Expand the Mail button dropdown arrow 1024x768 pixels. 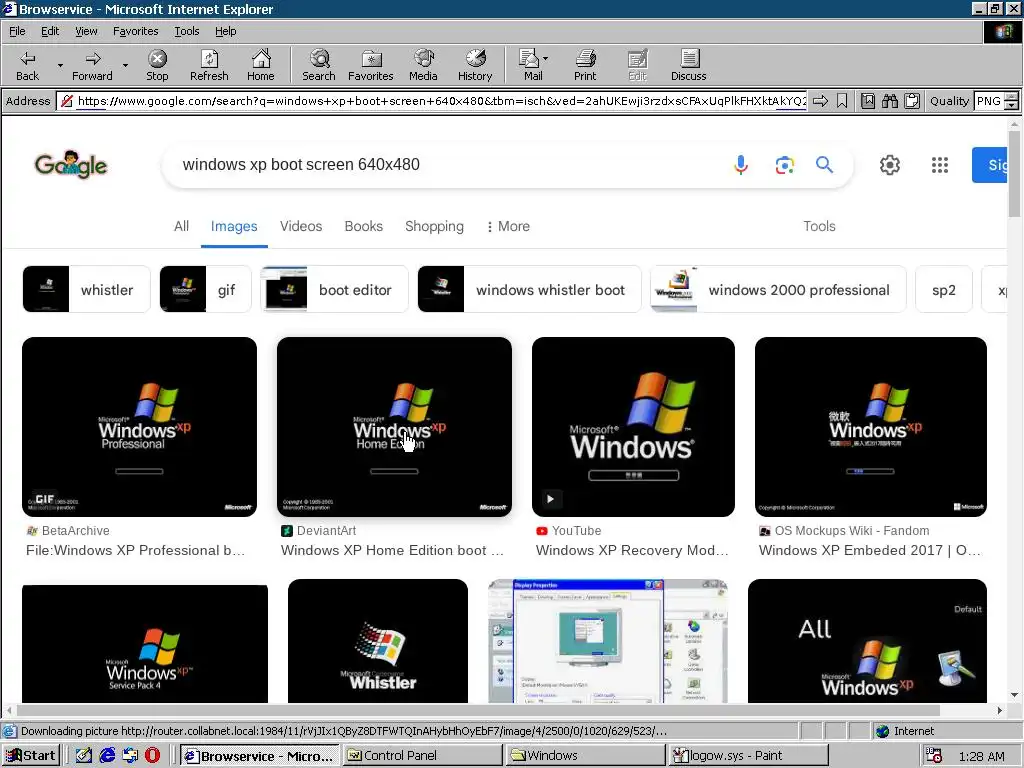click(x=546, y=59)
